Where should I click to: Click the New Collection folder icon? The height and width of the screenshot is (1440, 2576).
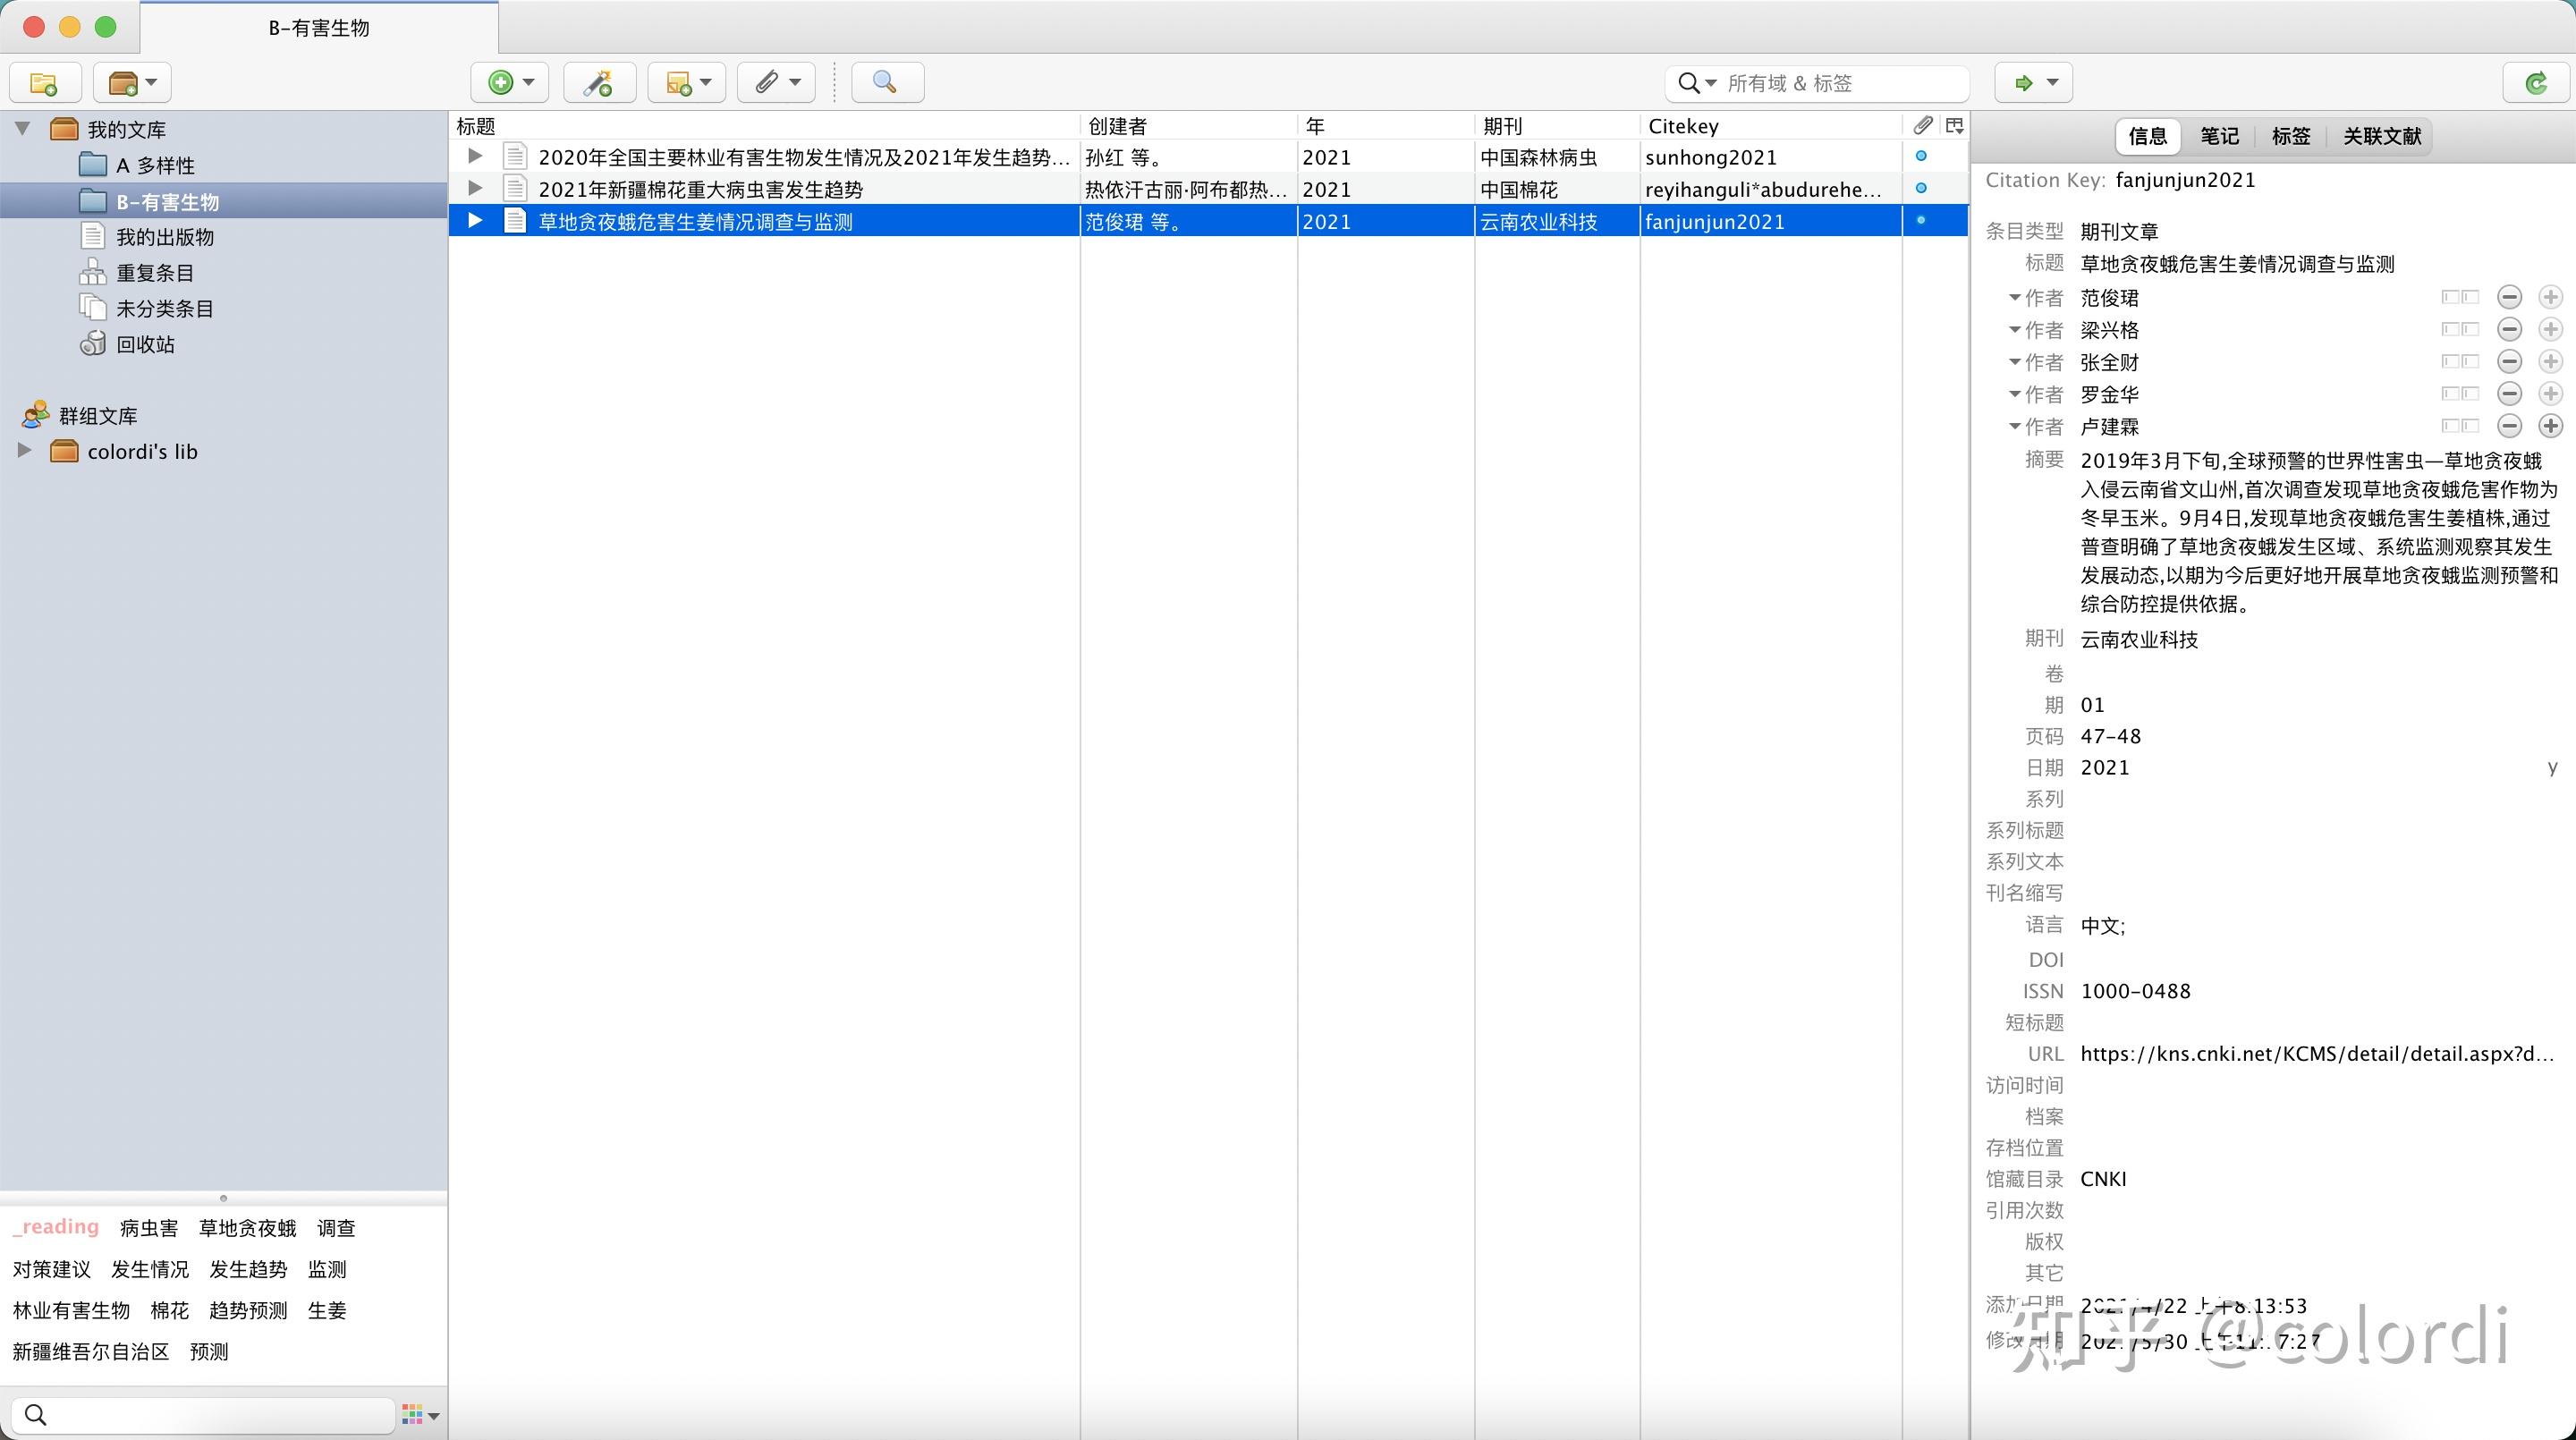[44, 83]
